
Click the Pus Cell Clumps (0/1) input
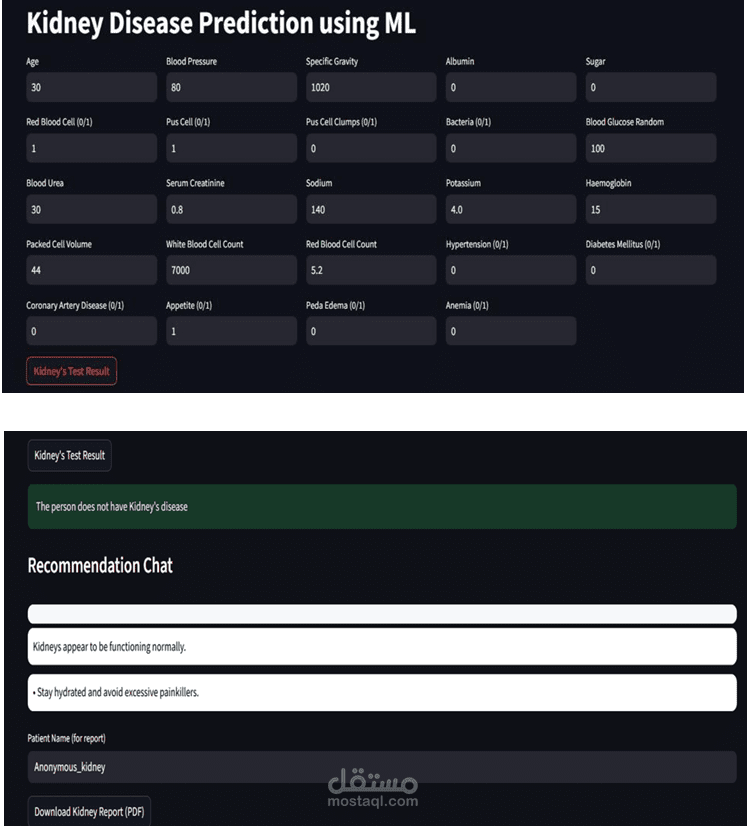pyautogui.click(x=371, y=148)
